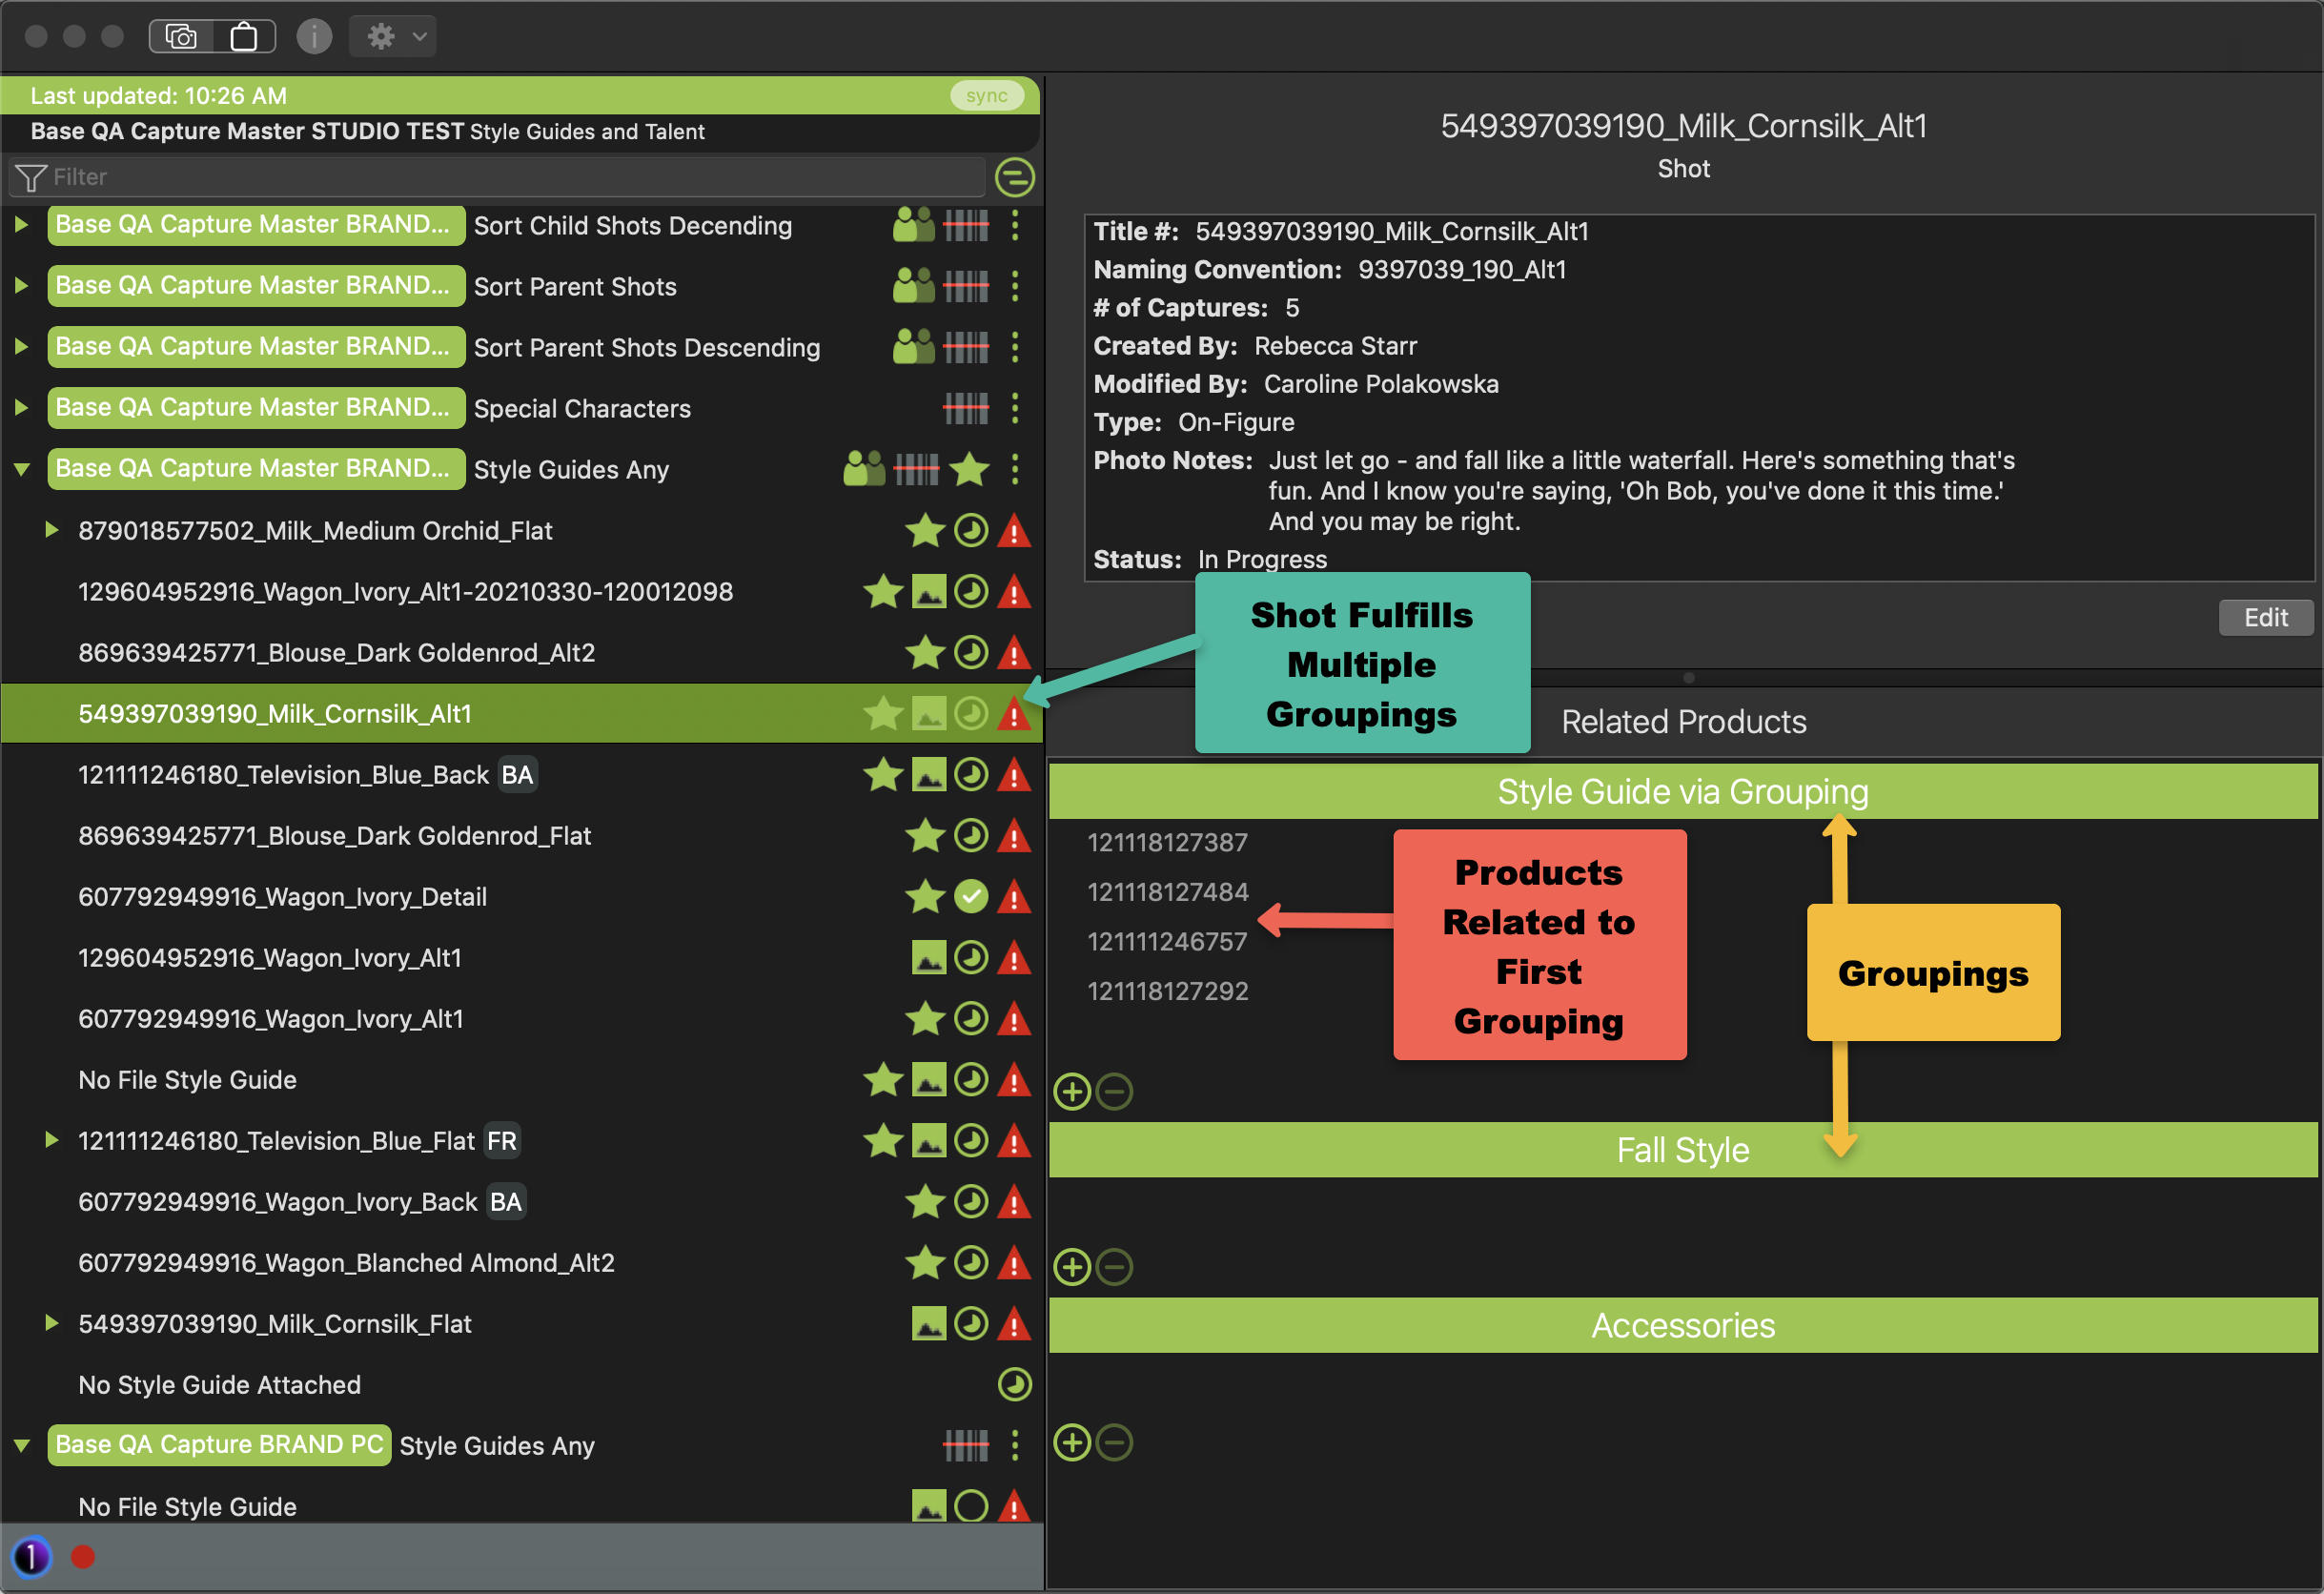The width and height of the screenshot is (2324, 1594).
Task: Click star icon on 549397039190_Milk_Cornsilk_Alt1 row
Action: [x=883, y=714]
